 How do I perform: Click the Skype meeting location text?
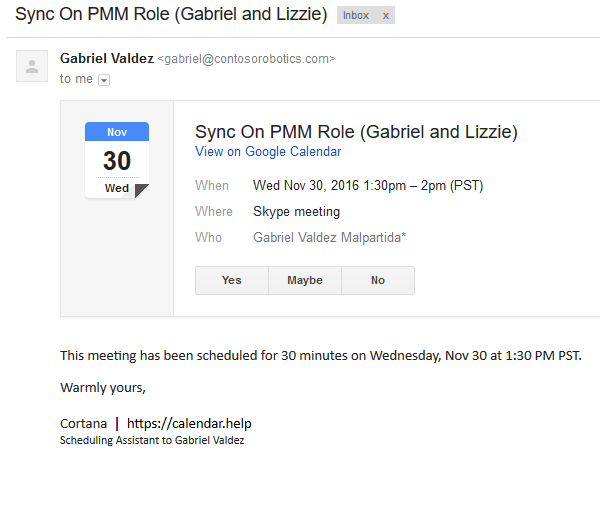point(296,211)
